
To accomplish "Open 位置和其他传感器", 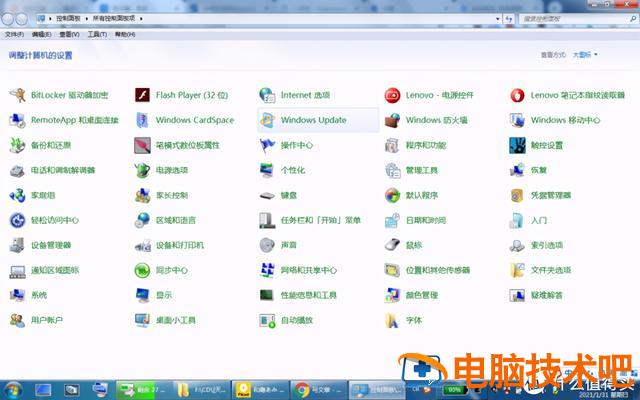I will pos(427,270).
